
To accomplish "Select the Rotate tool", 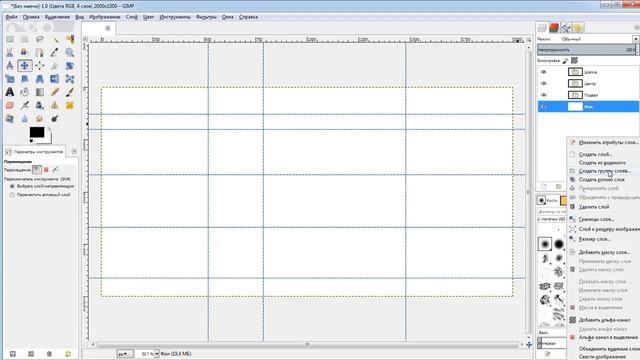I will pos(70,65).
